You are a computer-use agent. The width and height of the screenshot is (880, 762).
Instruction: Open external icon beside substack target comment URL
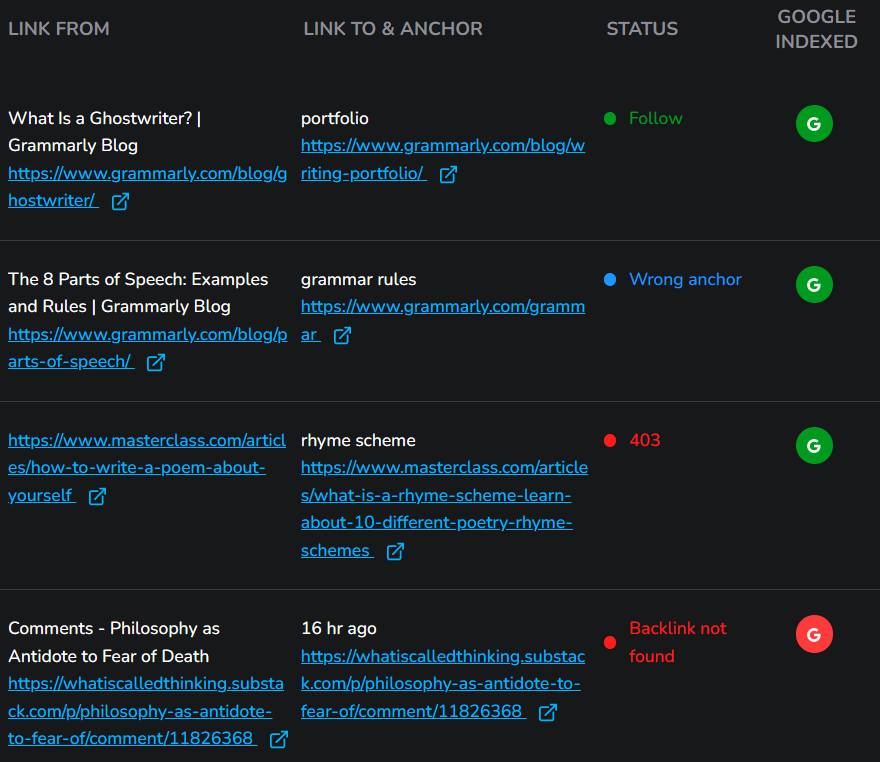[x=547, y=713]
